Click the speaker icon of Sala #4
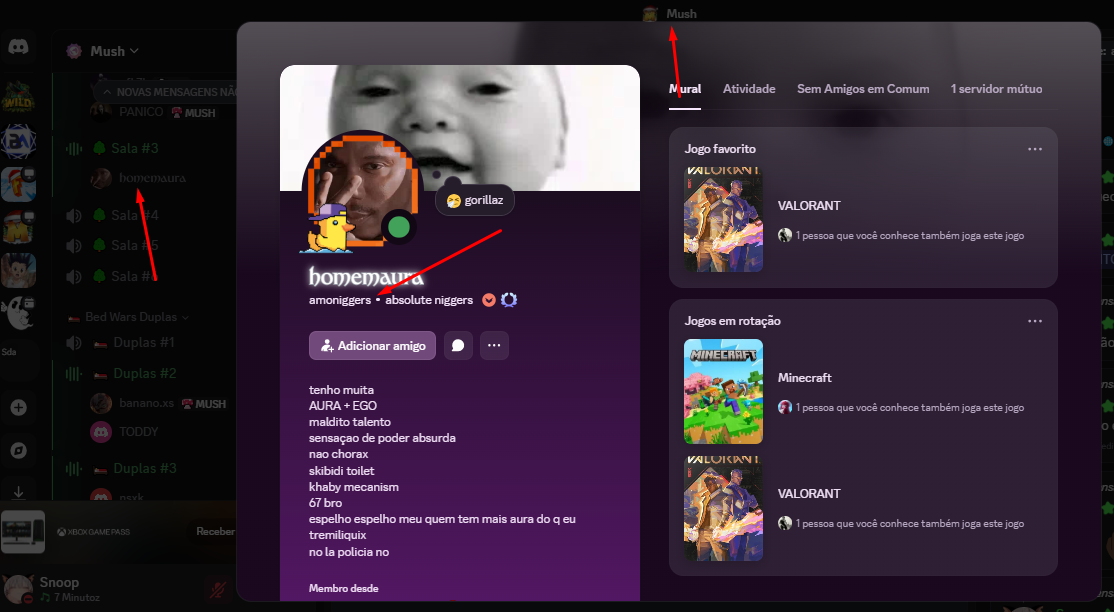 [x=74, y=215]
